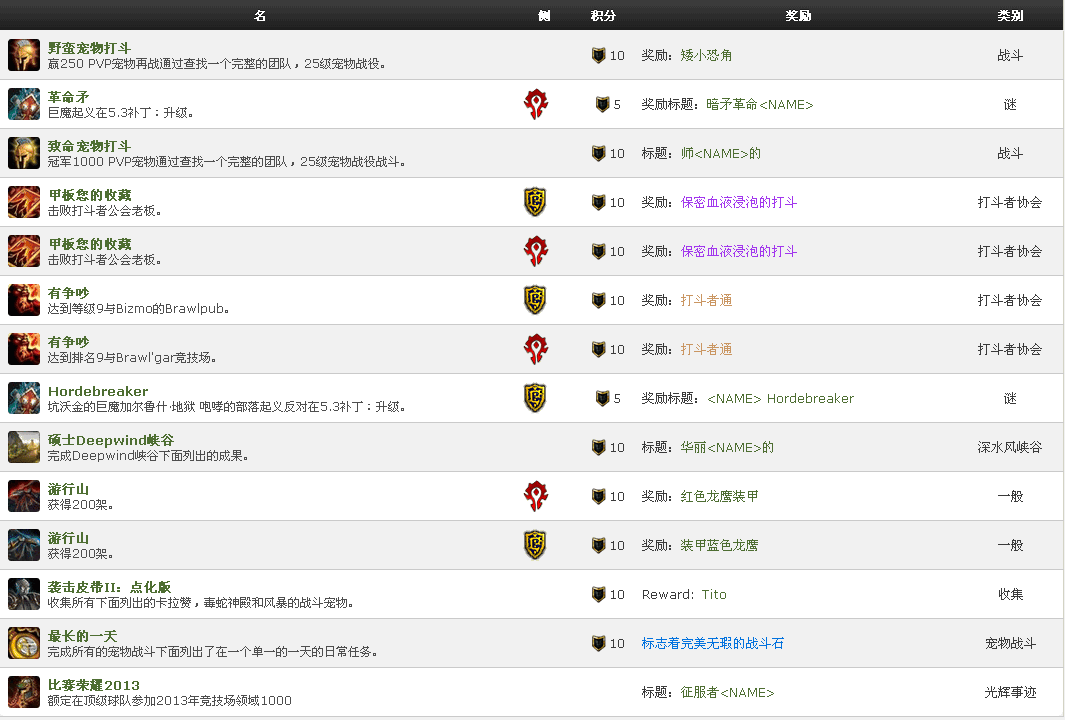The width and height of the screenshot is (1065, 720).
Task: Select the 致命宠物打斗 achievement helmet icon
Action: point(24,153)
